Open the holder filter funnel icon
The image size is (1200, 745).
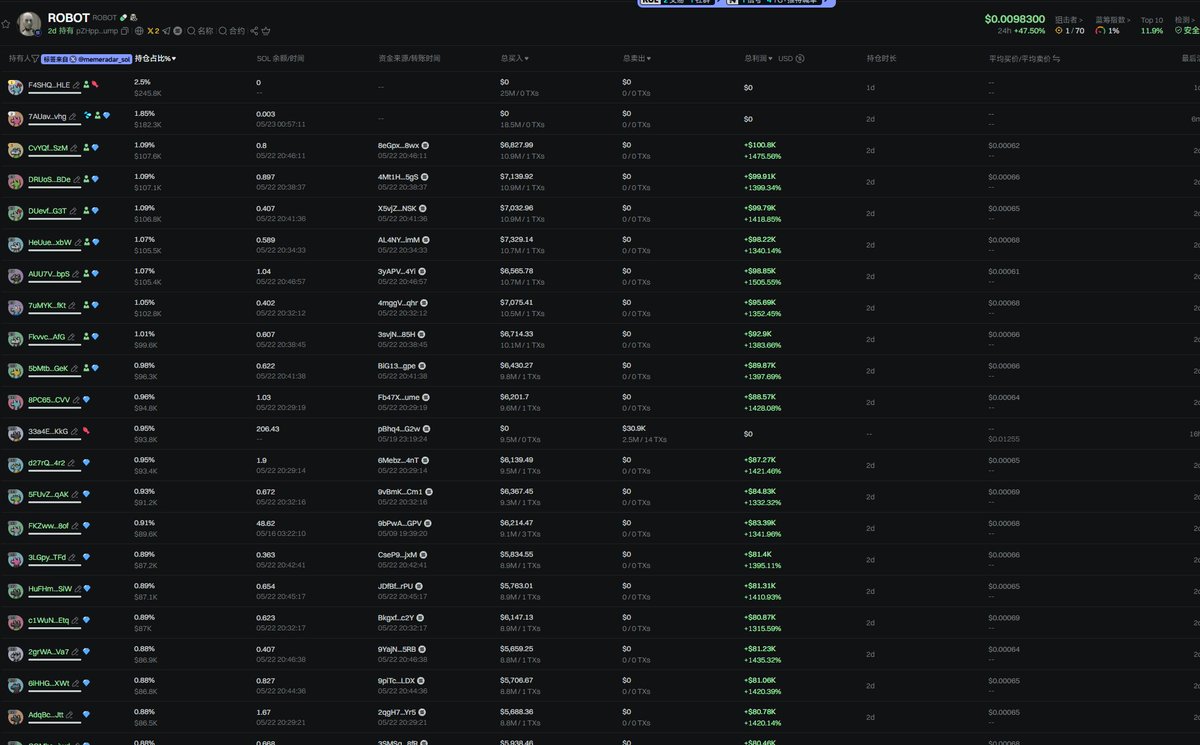[35, 59]
